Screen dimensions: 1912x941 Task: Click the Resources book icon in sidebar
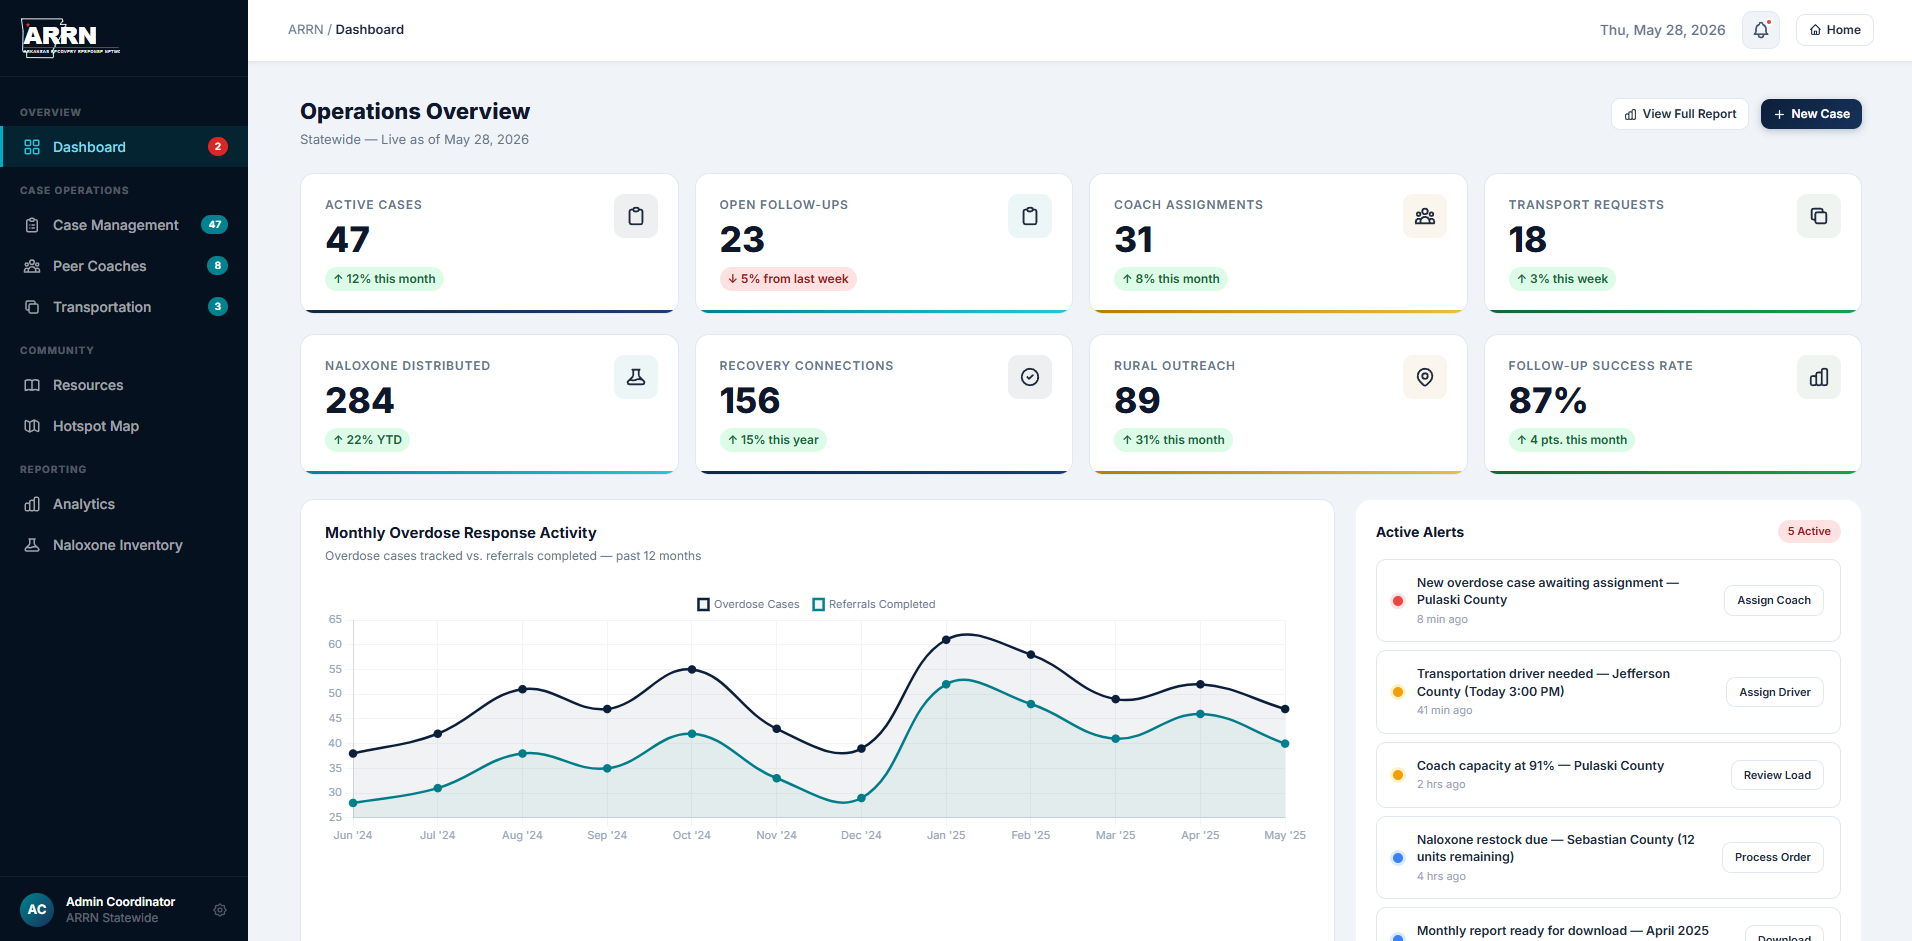point(32,385)
